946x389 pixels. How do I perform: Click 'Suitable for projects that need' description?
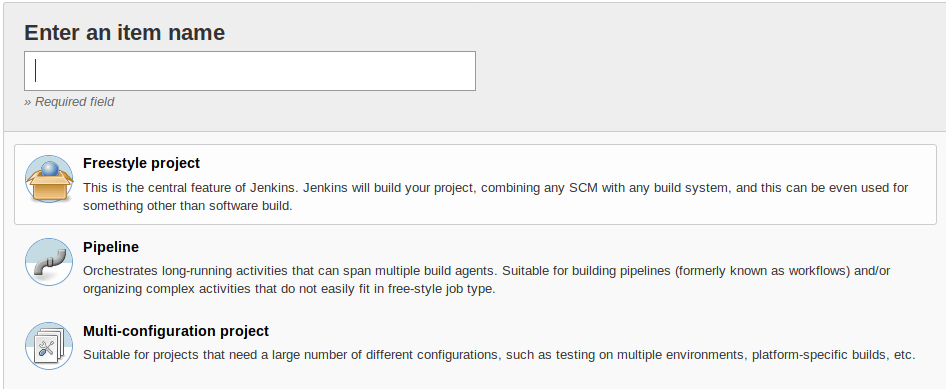pos(499,355)
